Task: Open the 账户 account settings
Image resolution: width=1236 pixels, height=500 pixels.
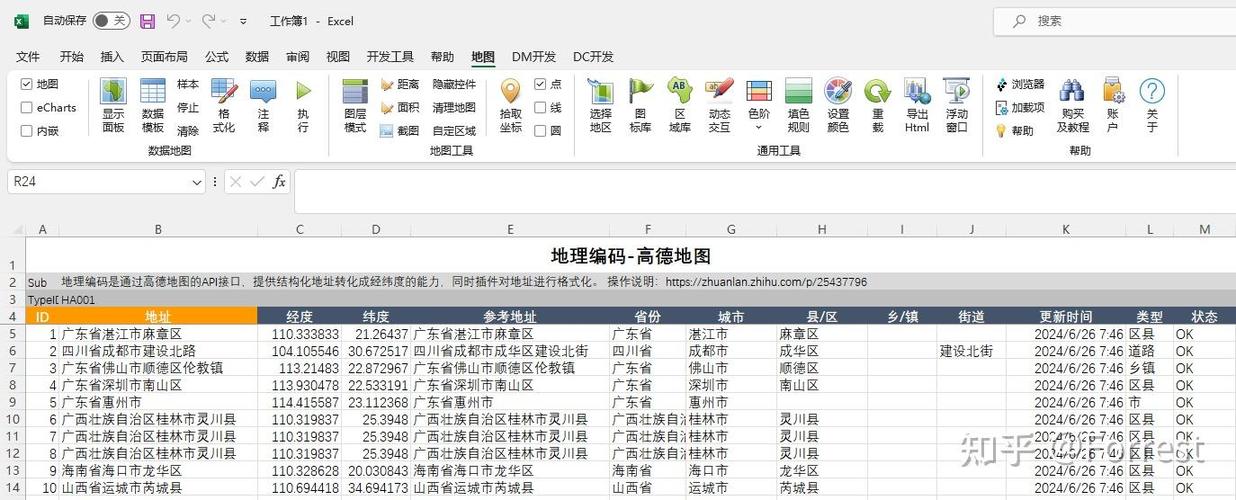Action: point(1113,106)
